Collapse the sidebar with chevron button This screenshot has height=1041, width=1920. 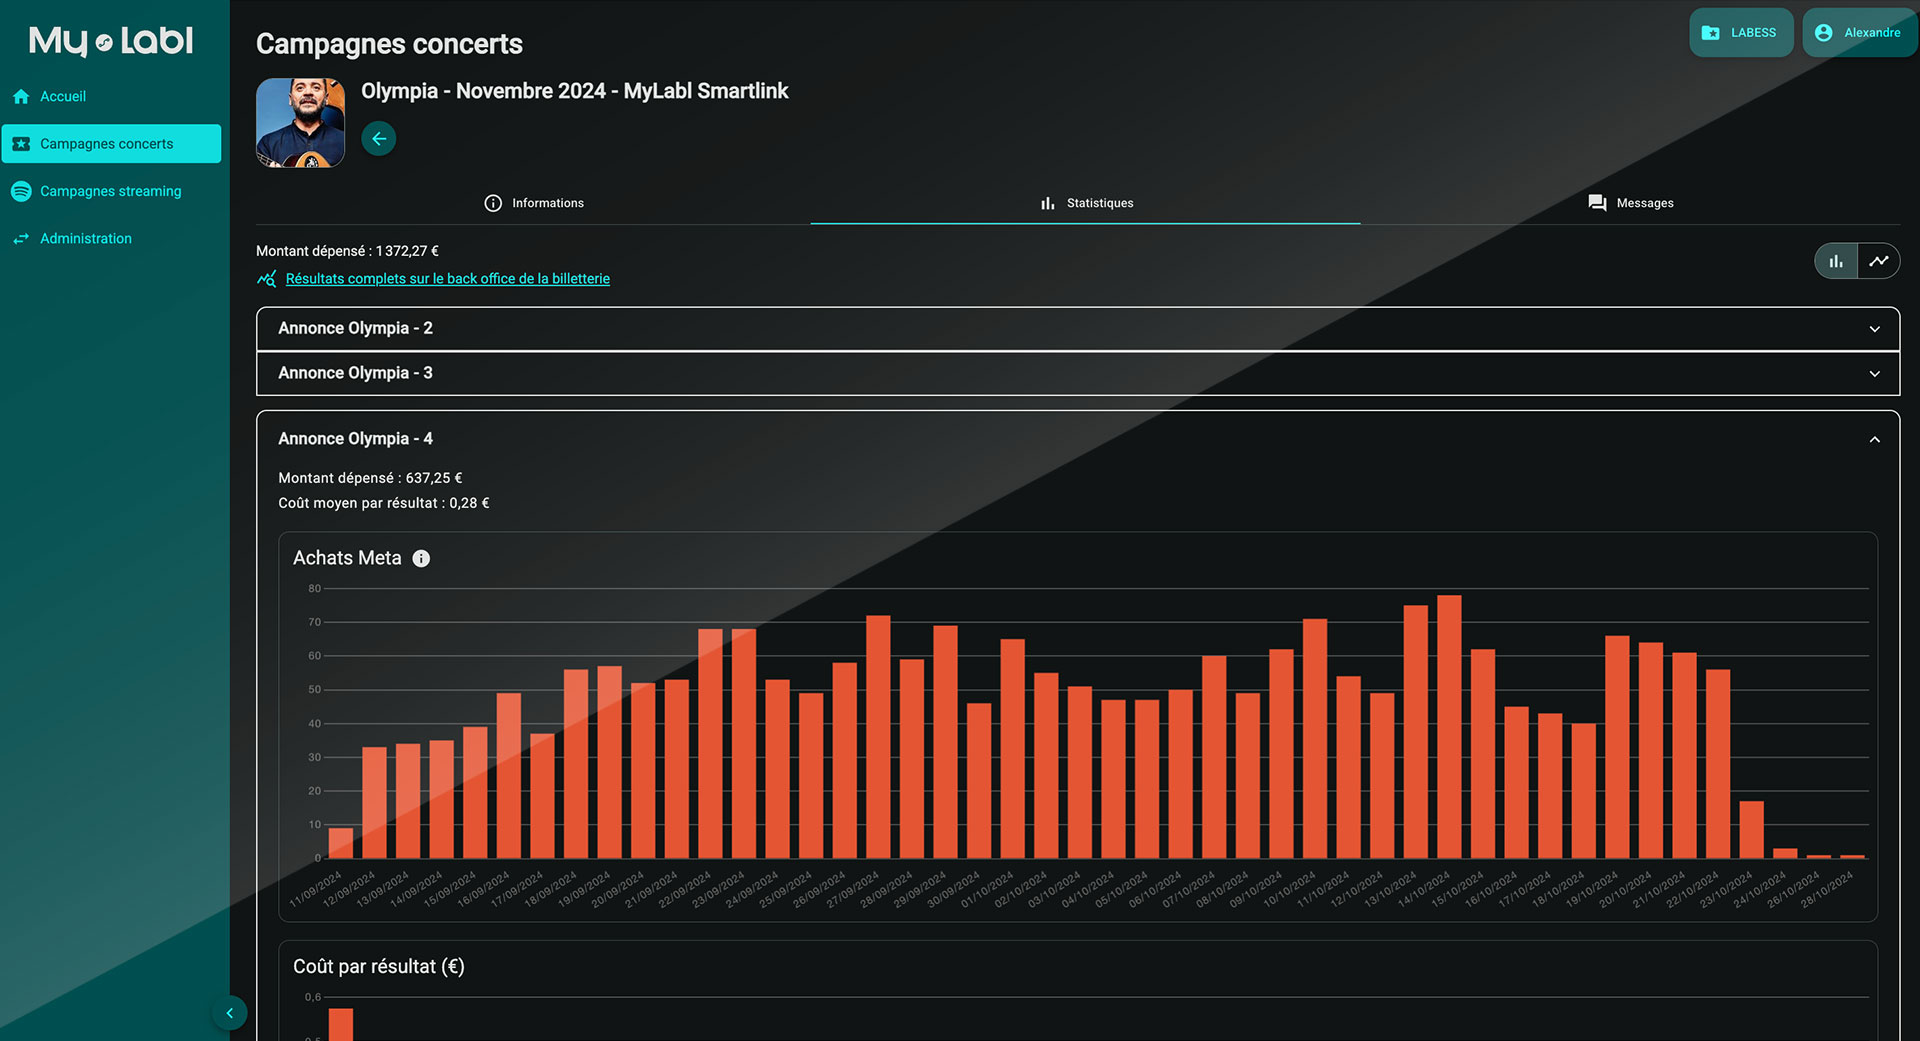coord(229,1013)
